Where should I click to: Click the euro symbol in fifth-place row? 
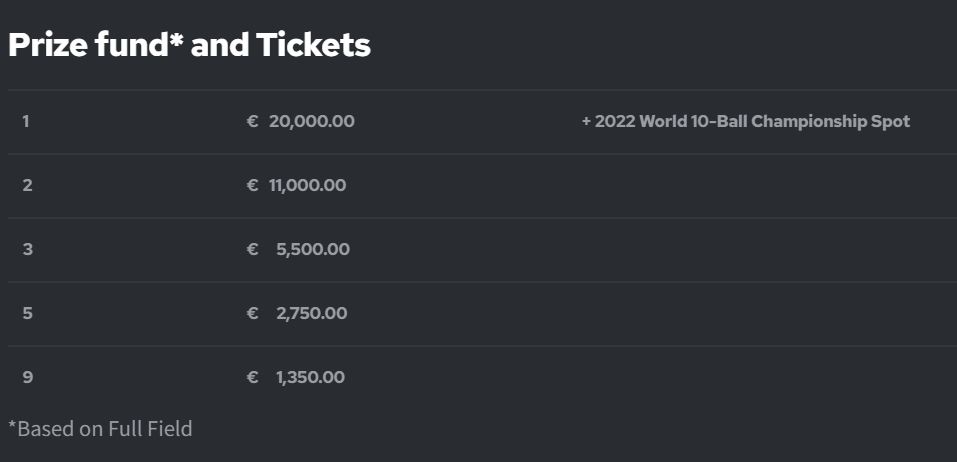(253, 314)
